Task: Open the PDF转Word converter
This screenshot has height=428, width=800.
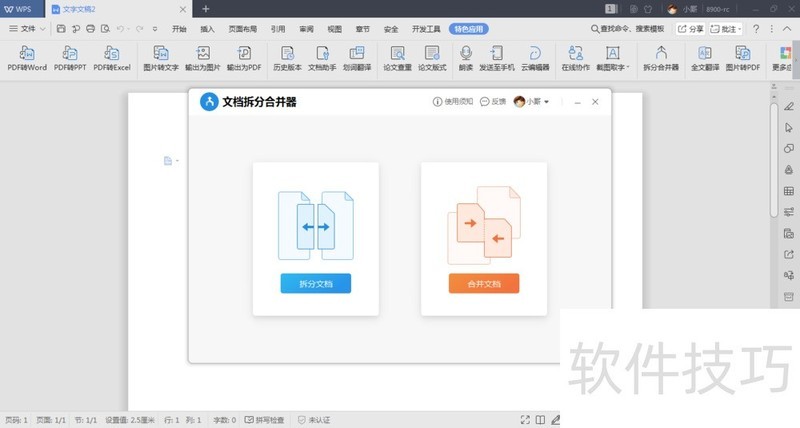Action: point(27,58)
